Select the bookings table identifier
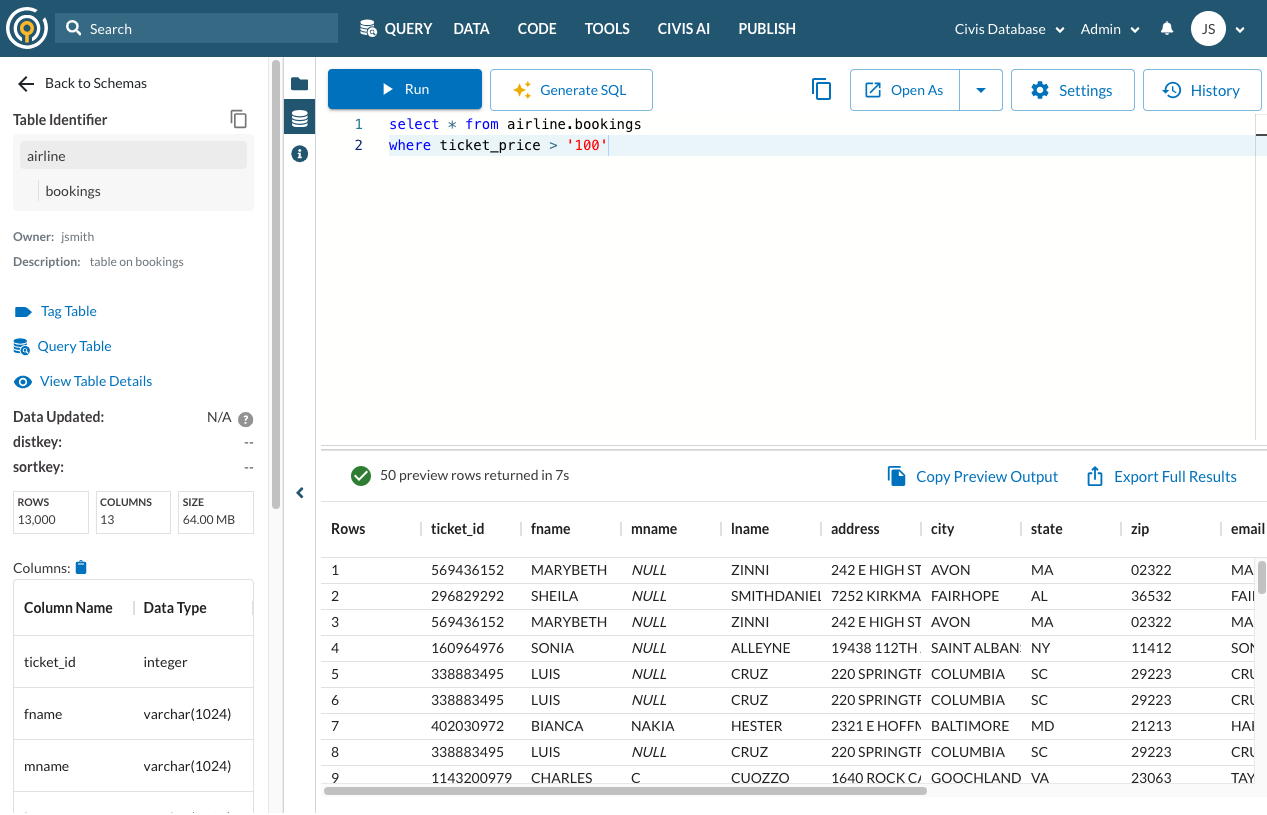Viewport: 1267px width, 815px height. pyautogui.click(x=73, y=191)
